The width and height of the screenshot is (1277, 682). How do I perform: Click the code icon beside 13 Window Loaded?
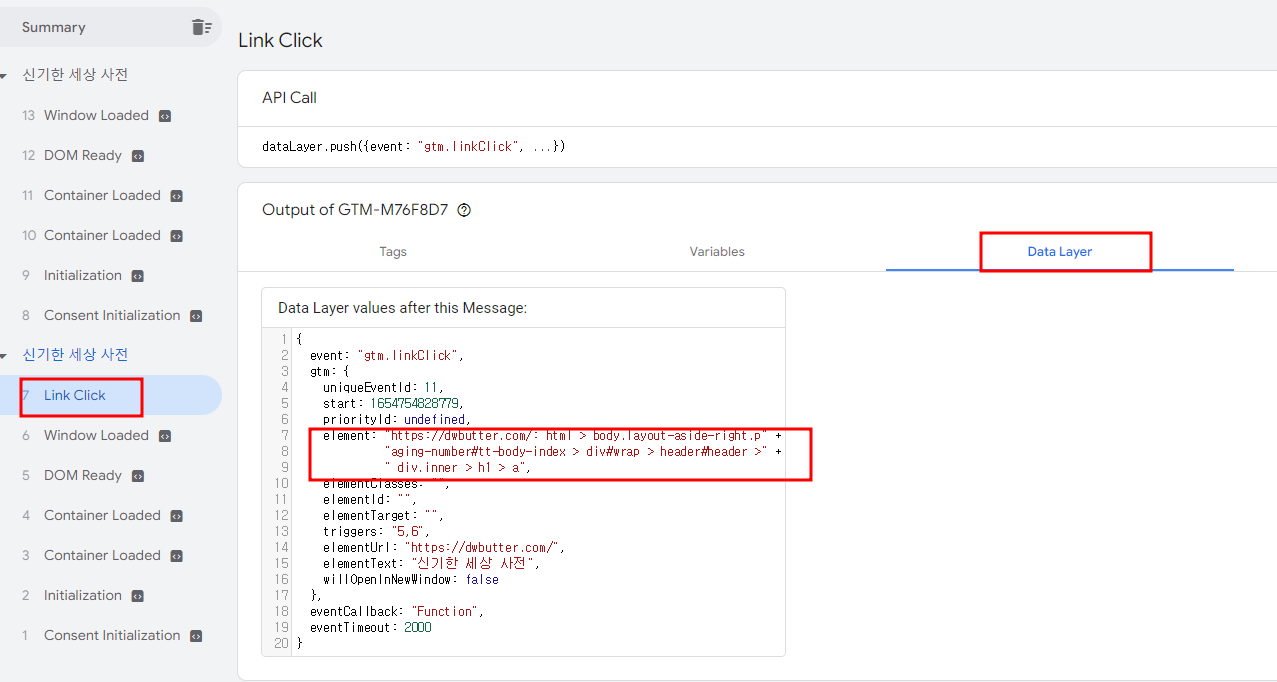pyautogui.click(x=165, y=116)
